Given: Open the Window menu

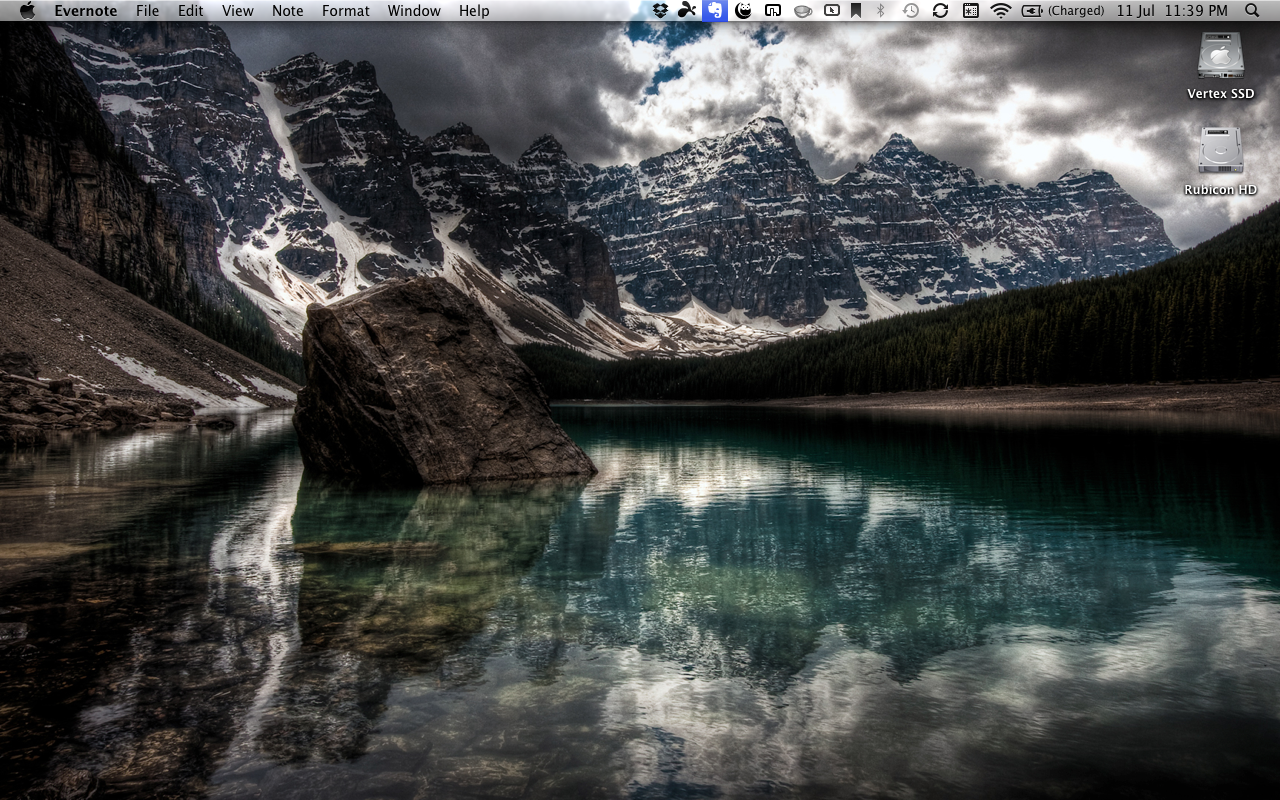Looking at the screenshot, I should [x=414, y=10].
